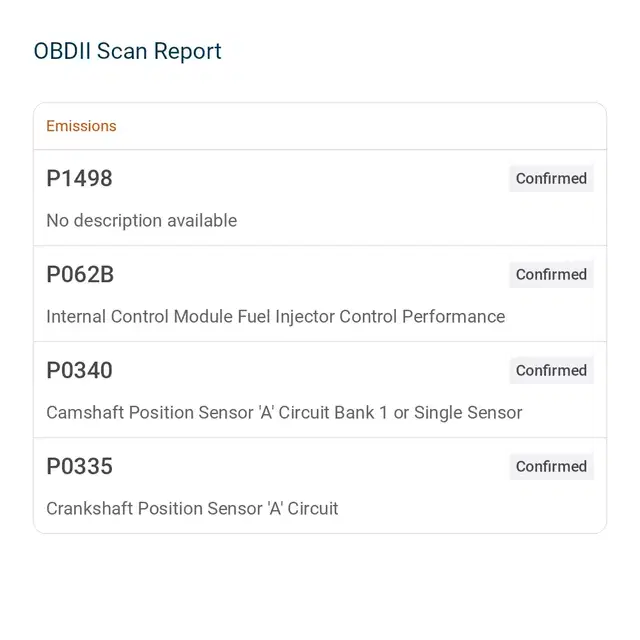Image resolution: width=640 pixels, height=640 pixels.
Task: Click Confirmed badge for P0335
Action: (x=551, y=466)
